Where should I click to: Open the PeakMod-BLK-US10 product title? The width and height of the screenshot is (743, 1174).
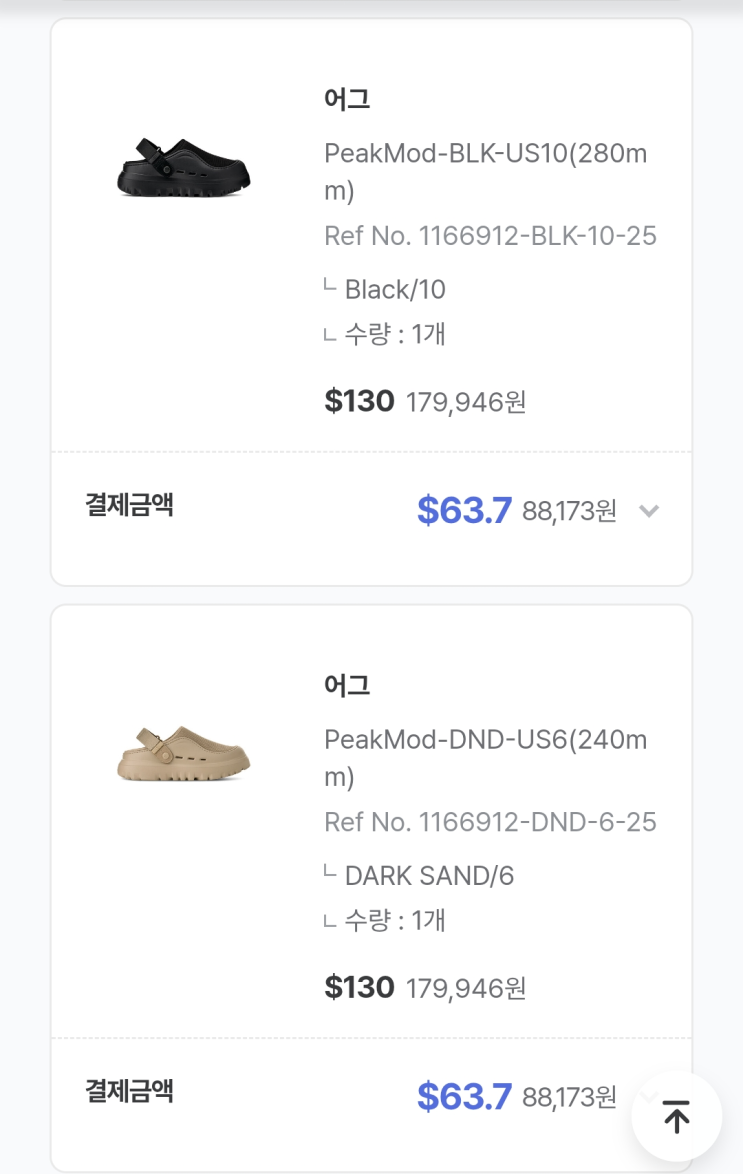[x=486, y=172]
